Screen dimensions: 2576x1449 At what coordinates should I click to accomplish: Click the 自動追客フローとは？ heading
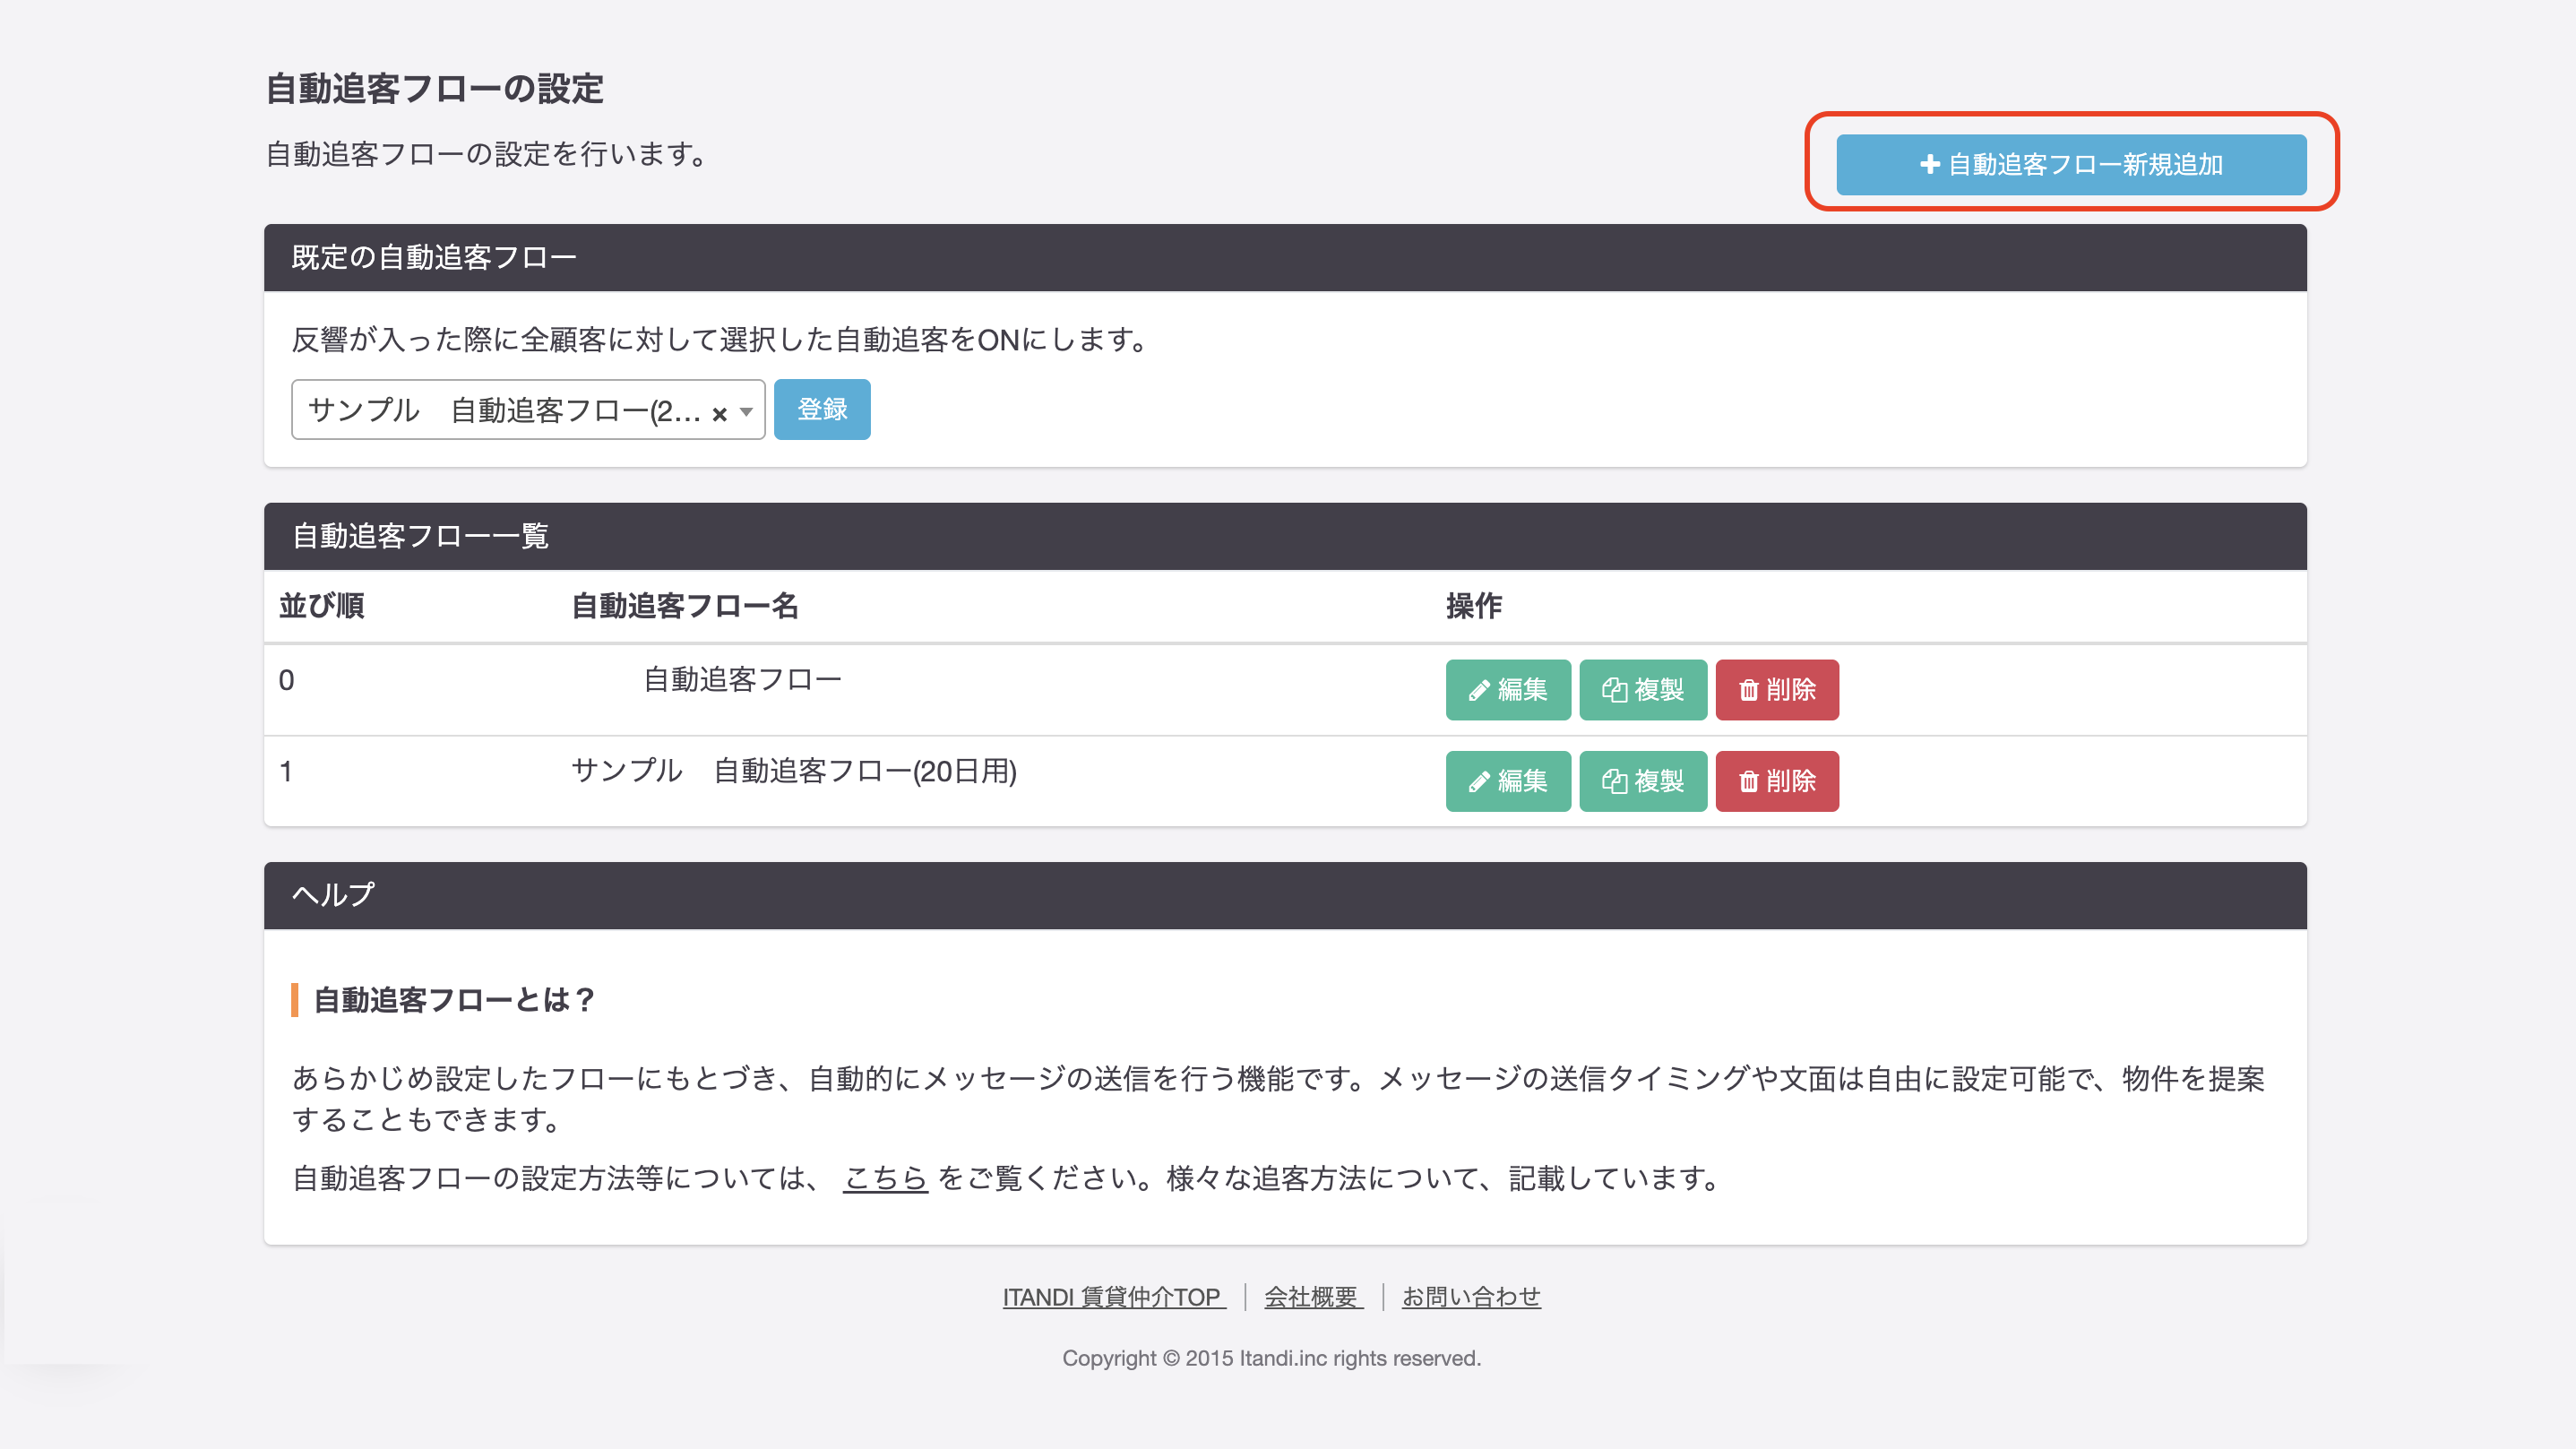(454, 1000)
